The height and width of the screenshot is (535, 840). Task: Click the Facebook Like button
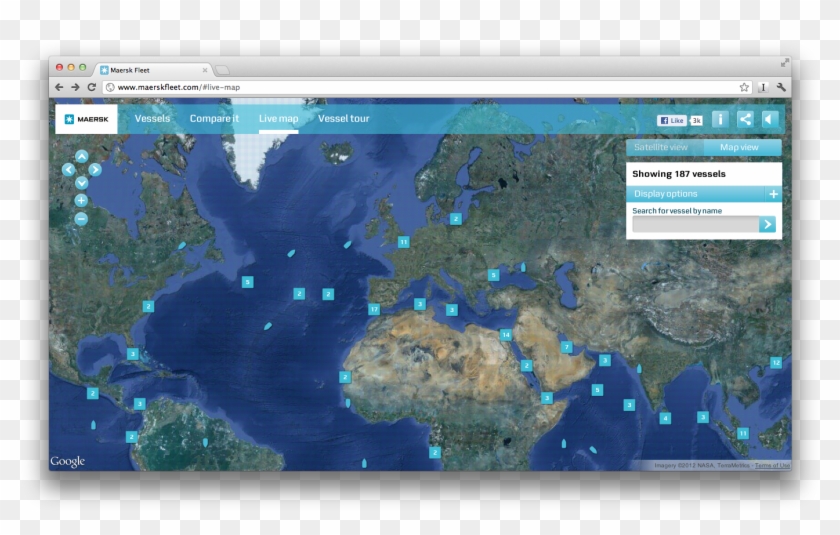(x=672, y=120)
